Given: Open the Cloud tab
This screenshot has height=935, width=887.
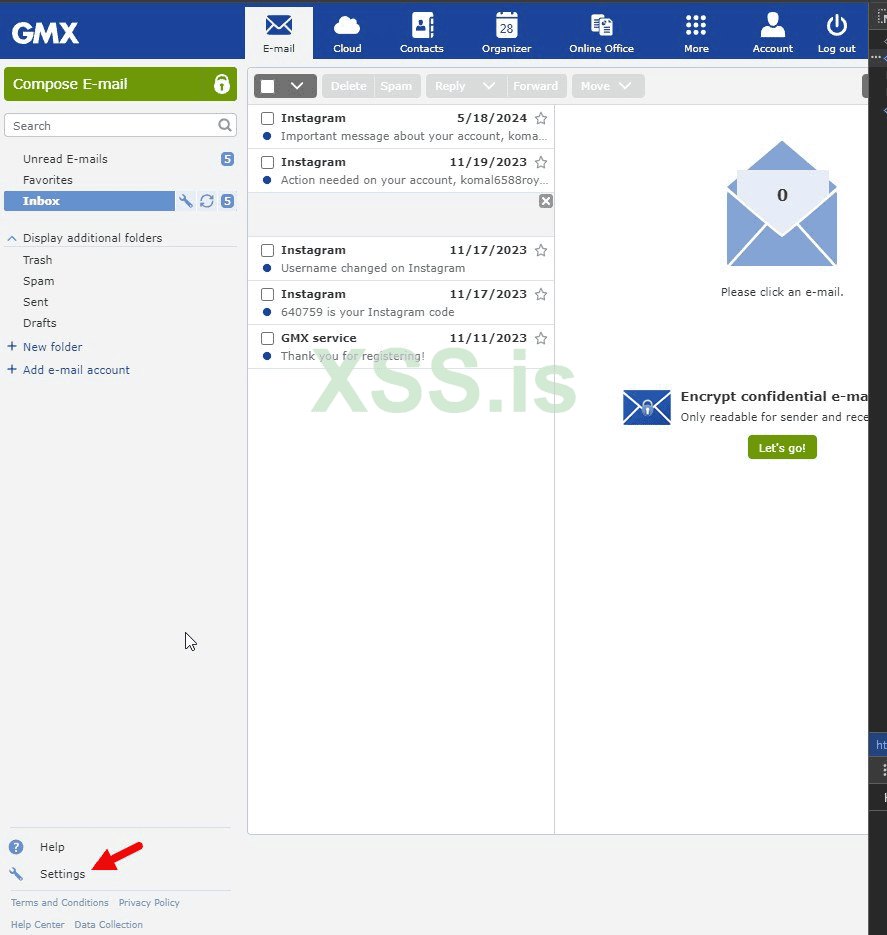Looking at the screenshot, I should click(347, 33).
